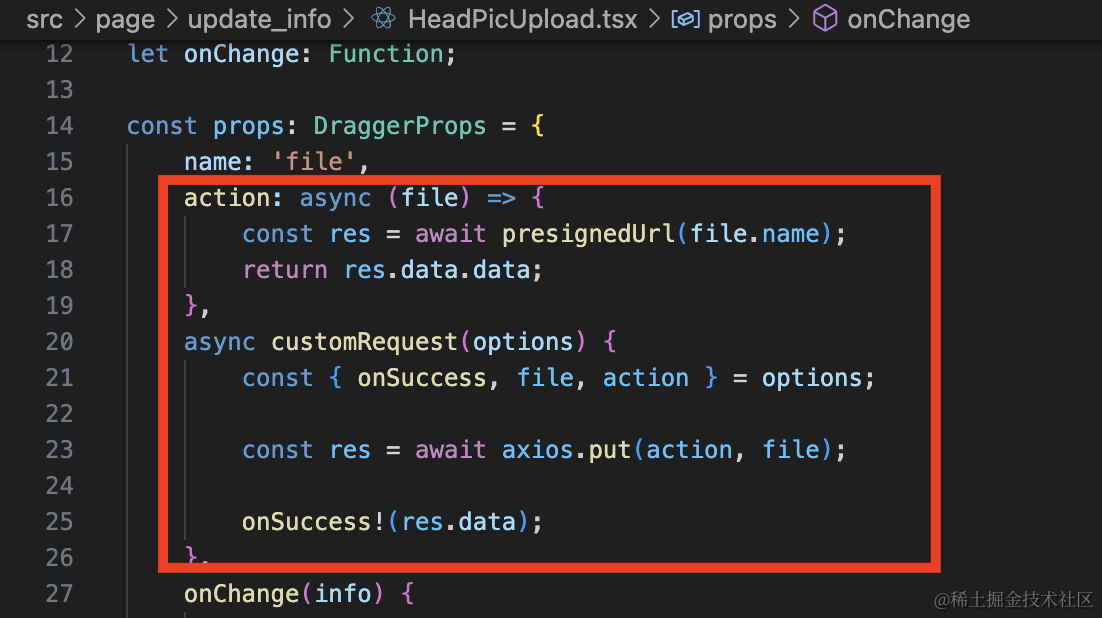
Task: Select the props breadcrumb label
Action: click(742, 19)
